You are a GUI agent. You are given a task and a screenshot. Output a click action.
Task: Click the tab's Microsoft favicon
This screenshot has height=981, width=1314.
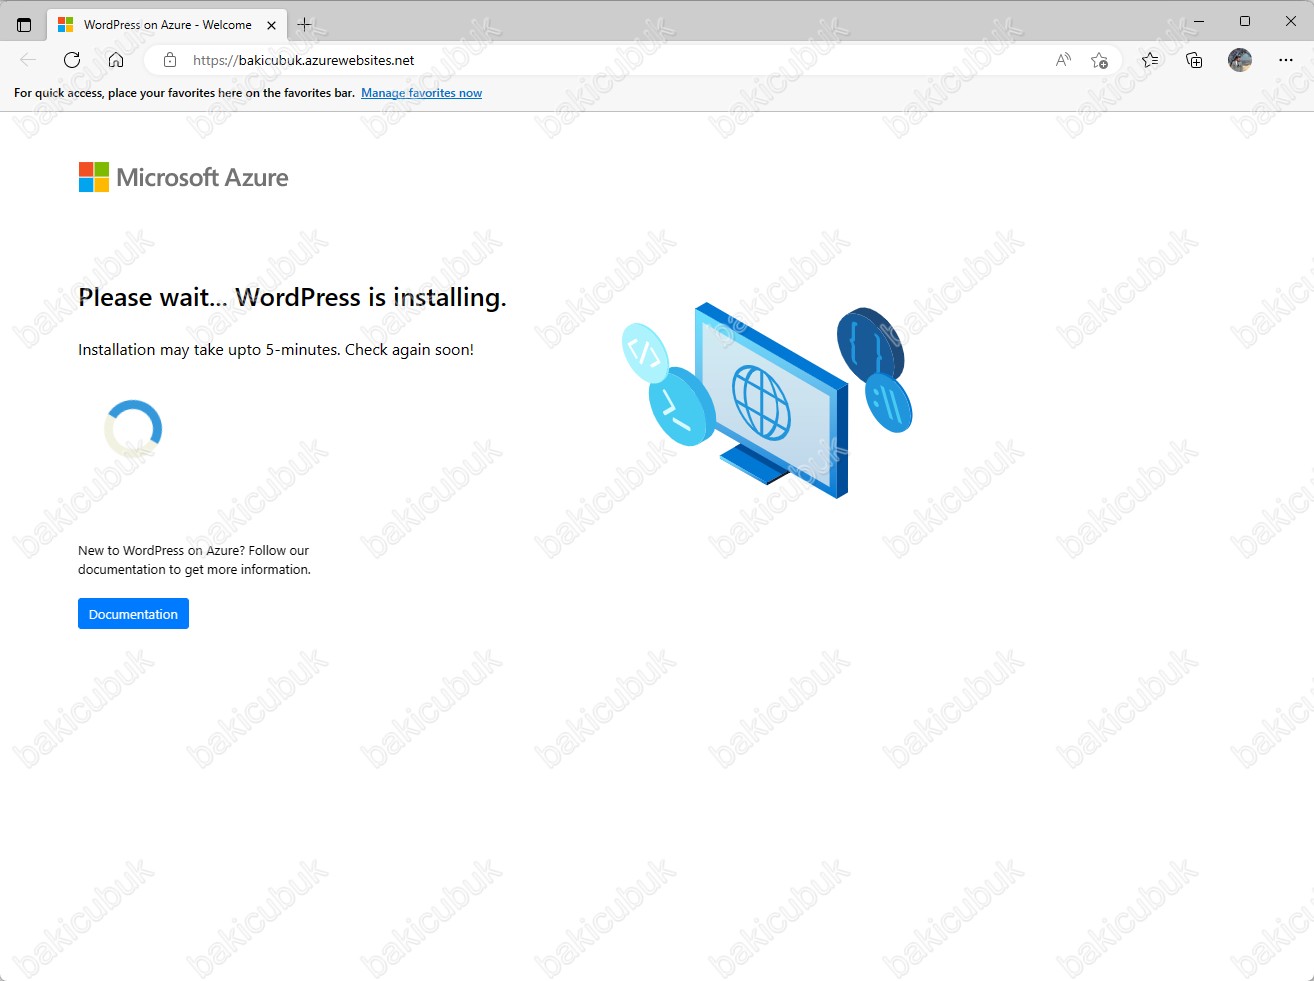(66, 25)
